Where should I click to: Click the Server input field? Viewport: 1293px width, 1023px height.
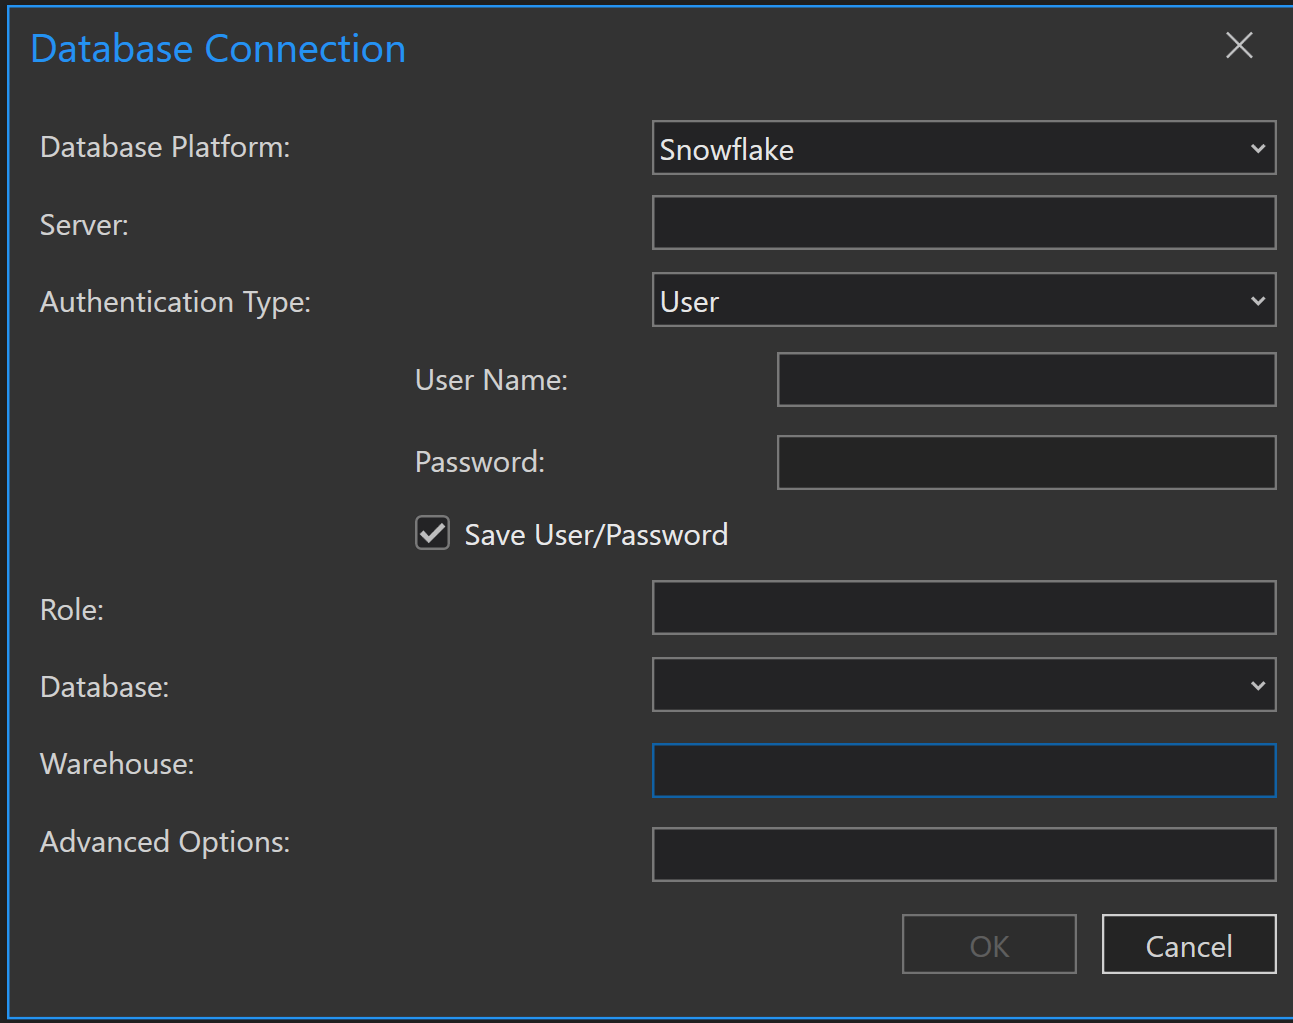coord(963,222)
